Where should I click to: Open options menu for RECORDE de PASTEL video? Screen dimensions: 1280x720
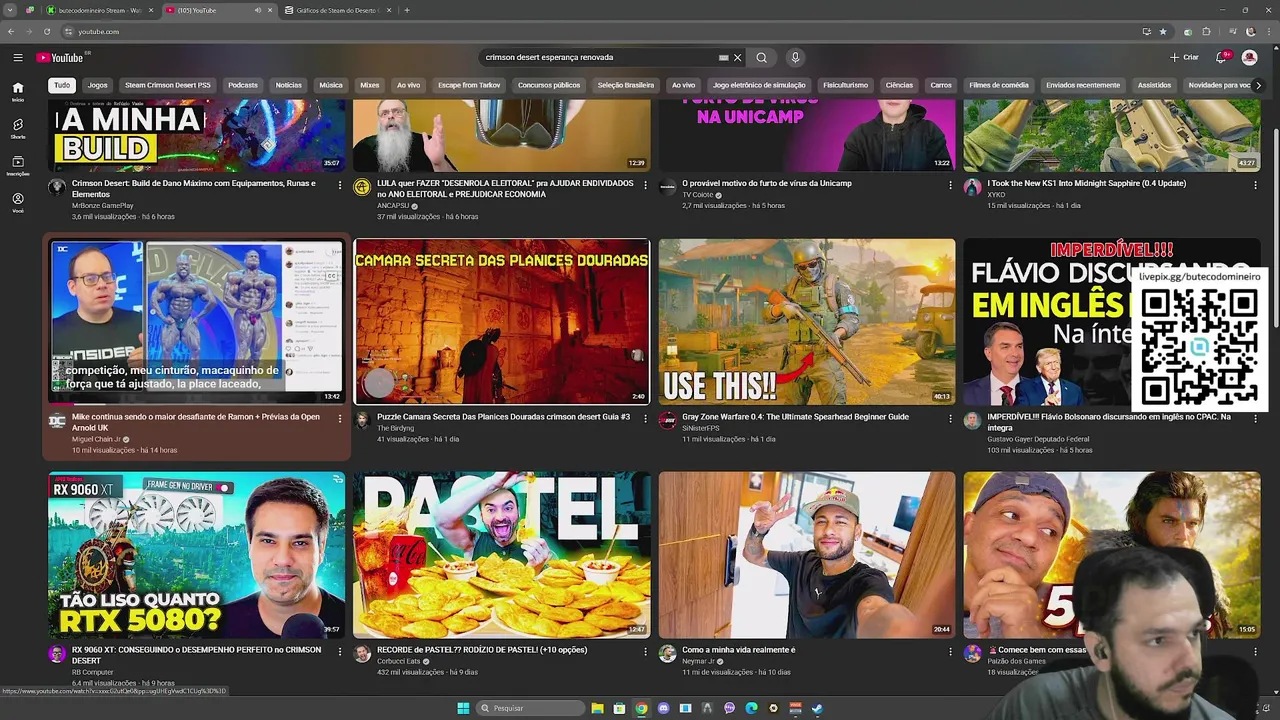(645, 652)
